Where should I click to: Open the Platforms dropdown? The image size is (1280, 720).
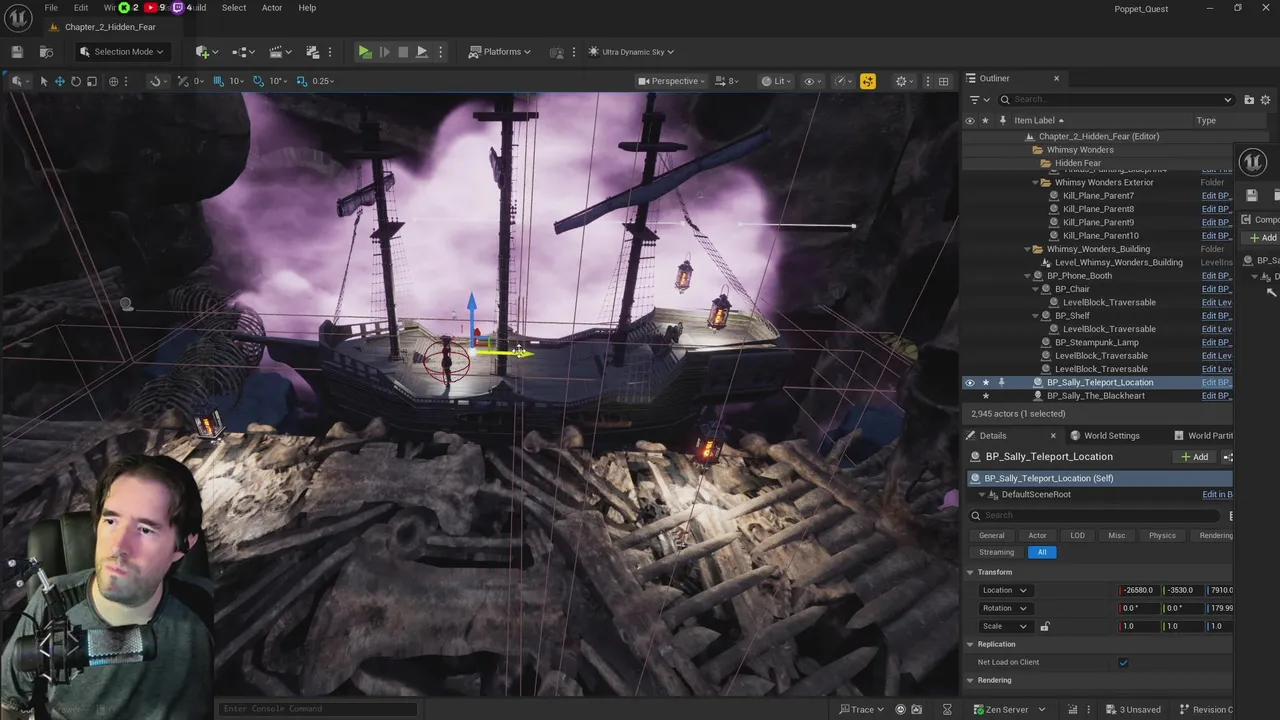coord(501,52)
